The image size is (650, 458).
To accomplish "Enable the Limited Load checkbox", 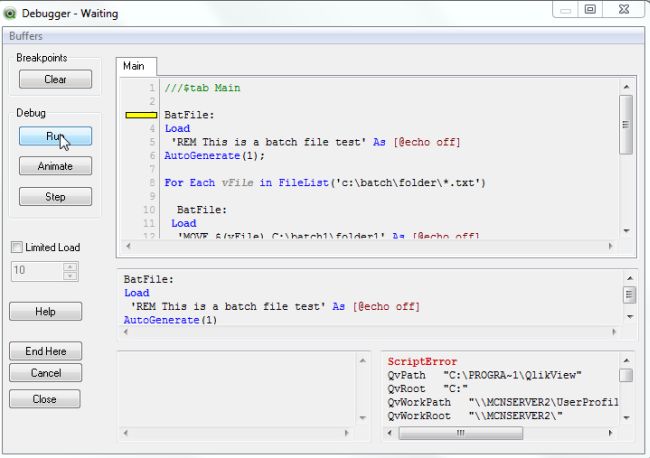I will 16,247.
